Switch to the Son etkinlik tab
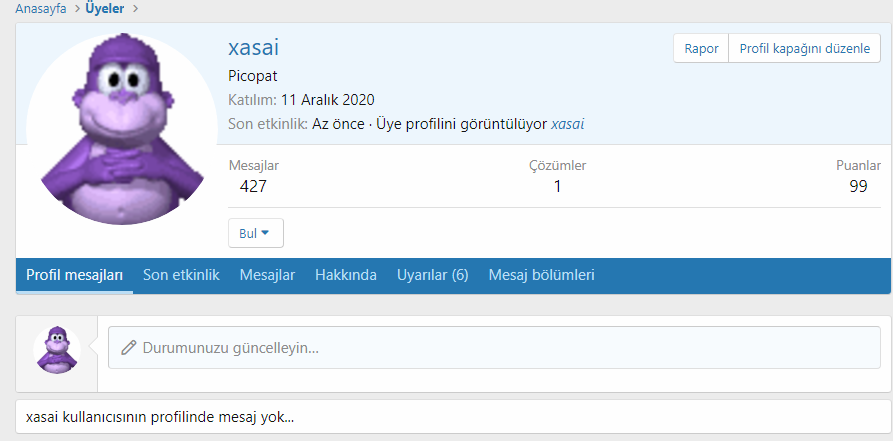893x441 pixels. pos(181,275)
